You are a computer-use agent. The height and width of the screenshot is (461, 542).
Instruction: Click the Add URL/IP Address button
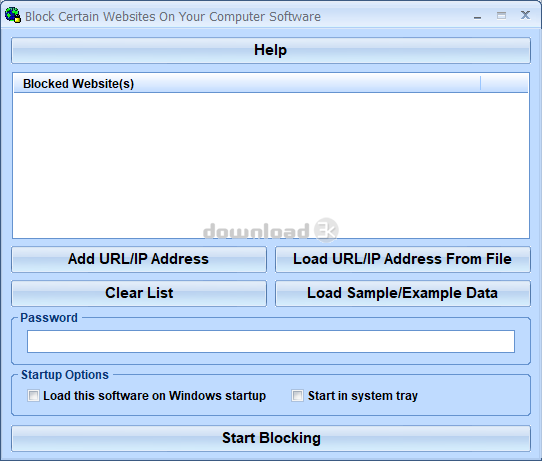pos(139,259)
